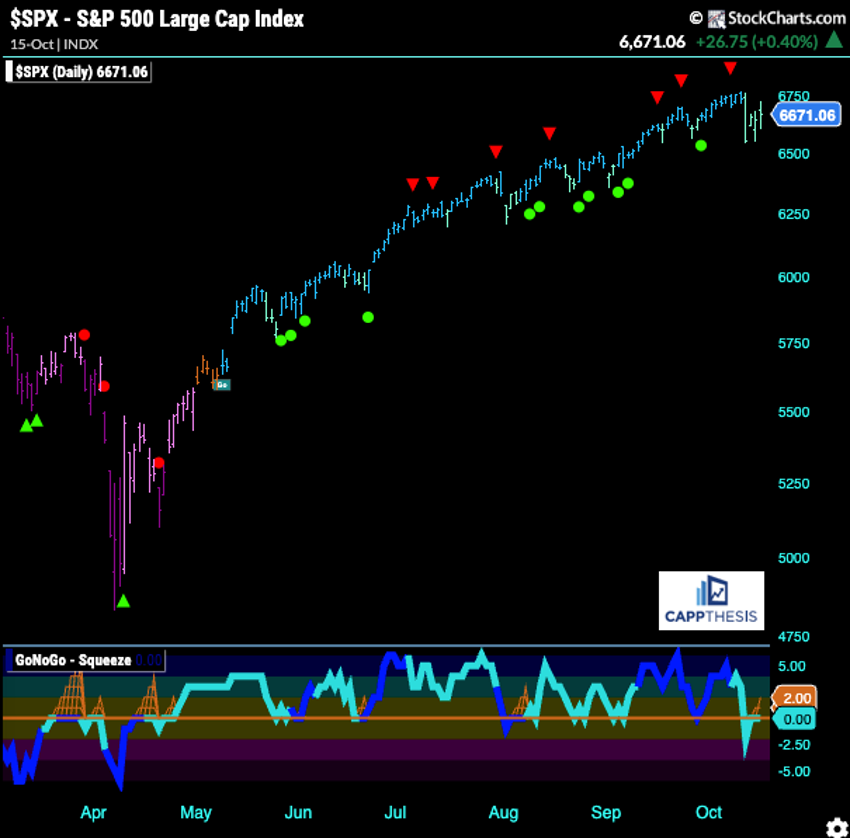The image size is (850, 838).
Task: Click the $SPX (Daily) legend label
Action: [x=78, y=72]
